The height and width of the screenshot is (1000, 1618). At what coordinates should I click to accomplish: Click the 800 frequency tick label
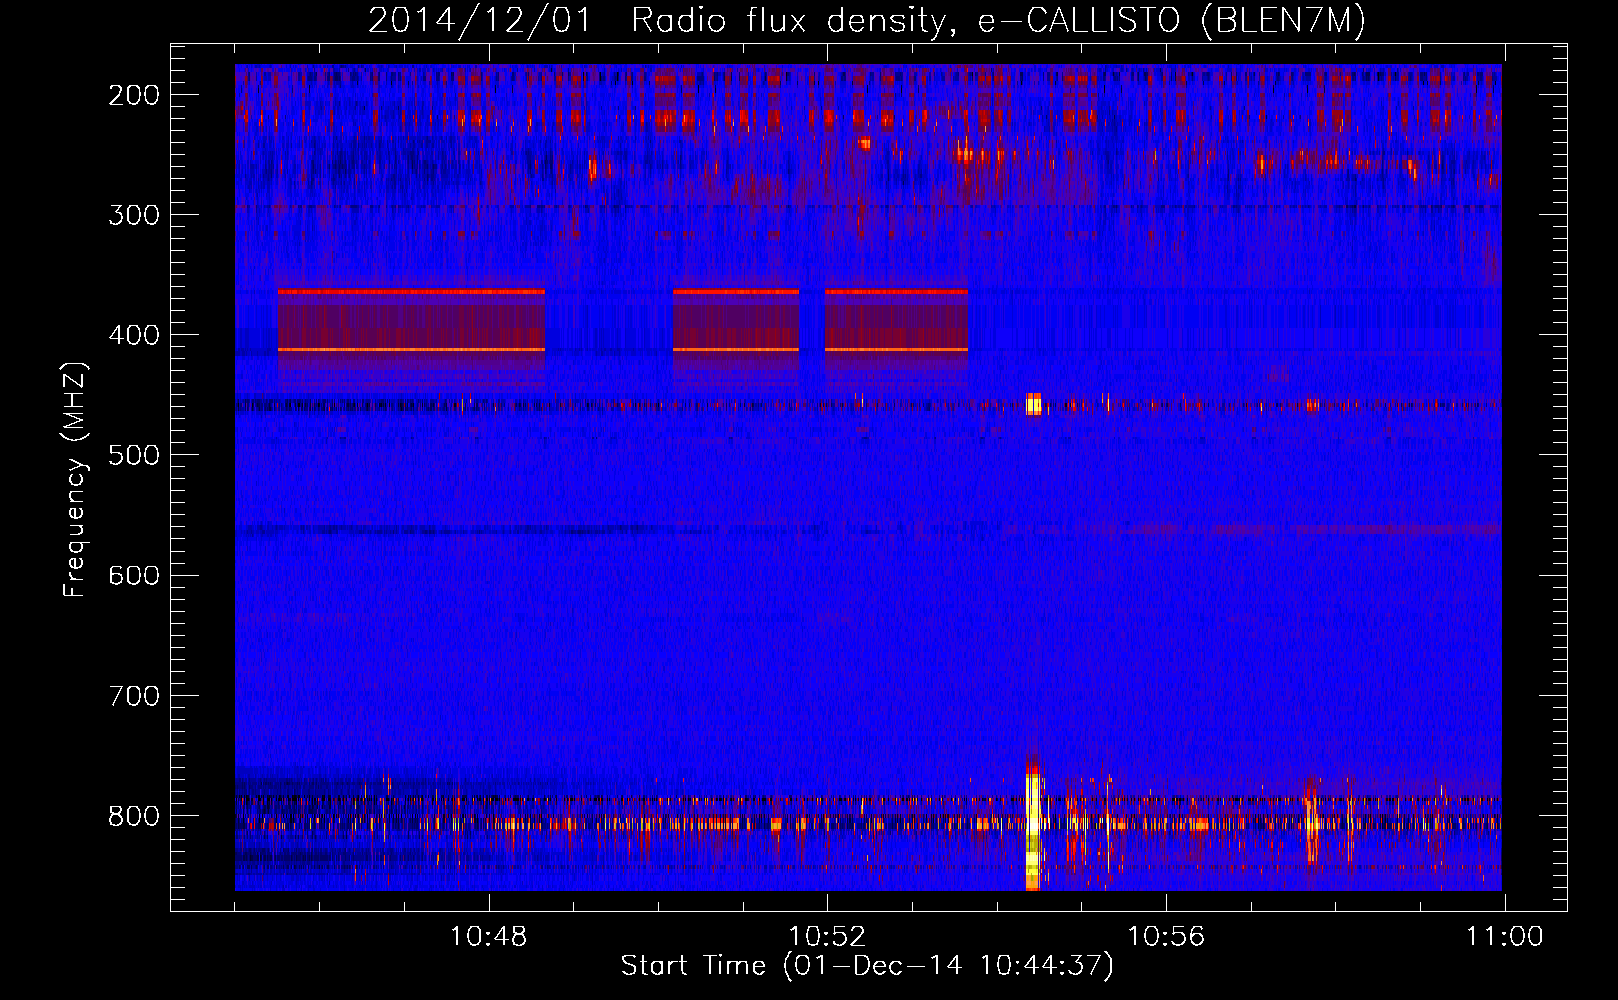tap(133, 815)
